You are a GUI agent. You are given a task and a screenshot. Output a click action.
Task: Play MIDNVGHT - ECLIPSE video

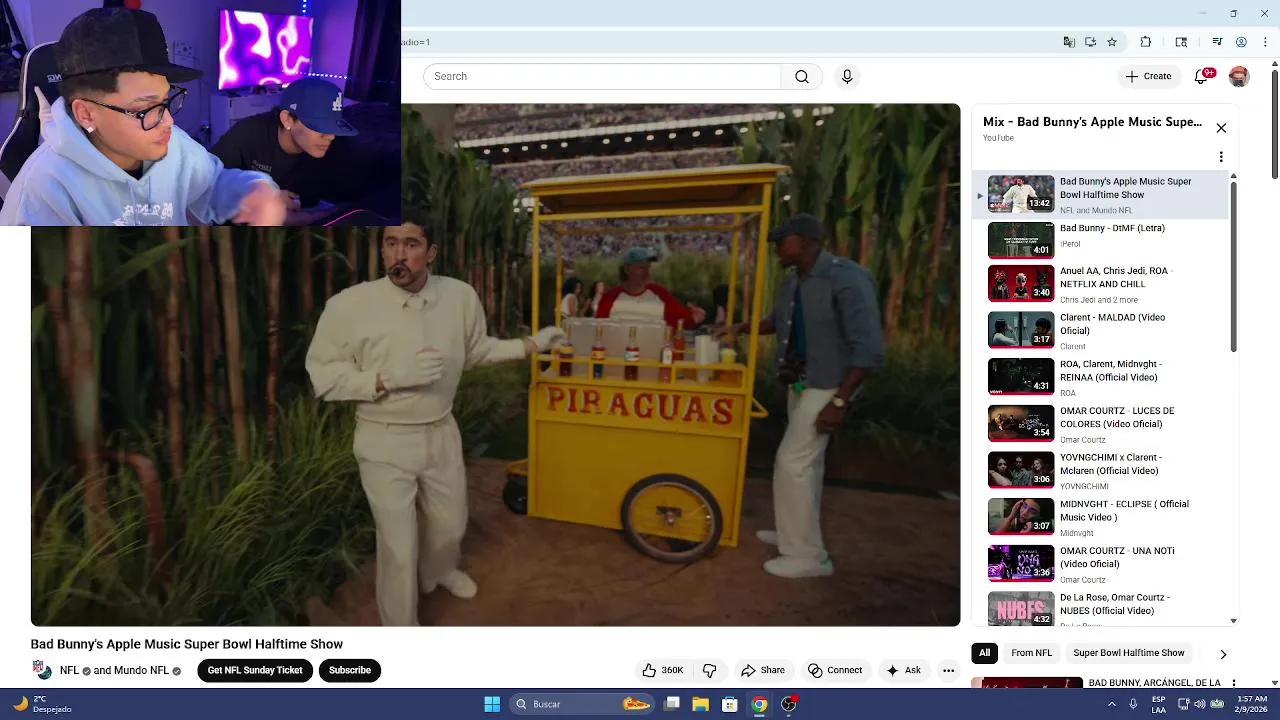tap(1100, 517)
